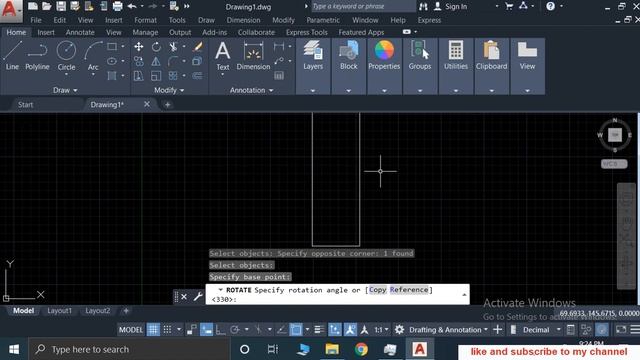Activate the Rotate tool
640x360 pixels.
pyautogui.click(x=156, y=47)
